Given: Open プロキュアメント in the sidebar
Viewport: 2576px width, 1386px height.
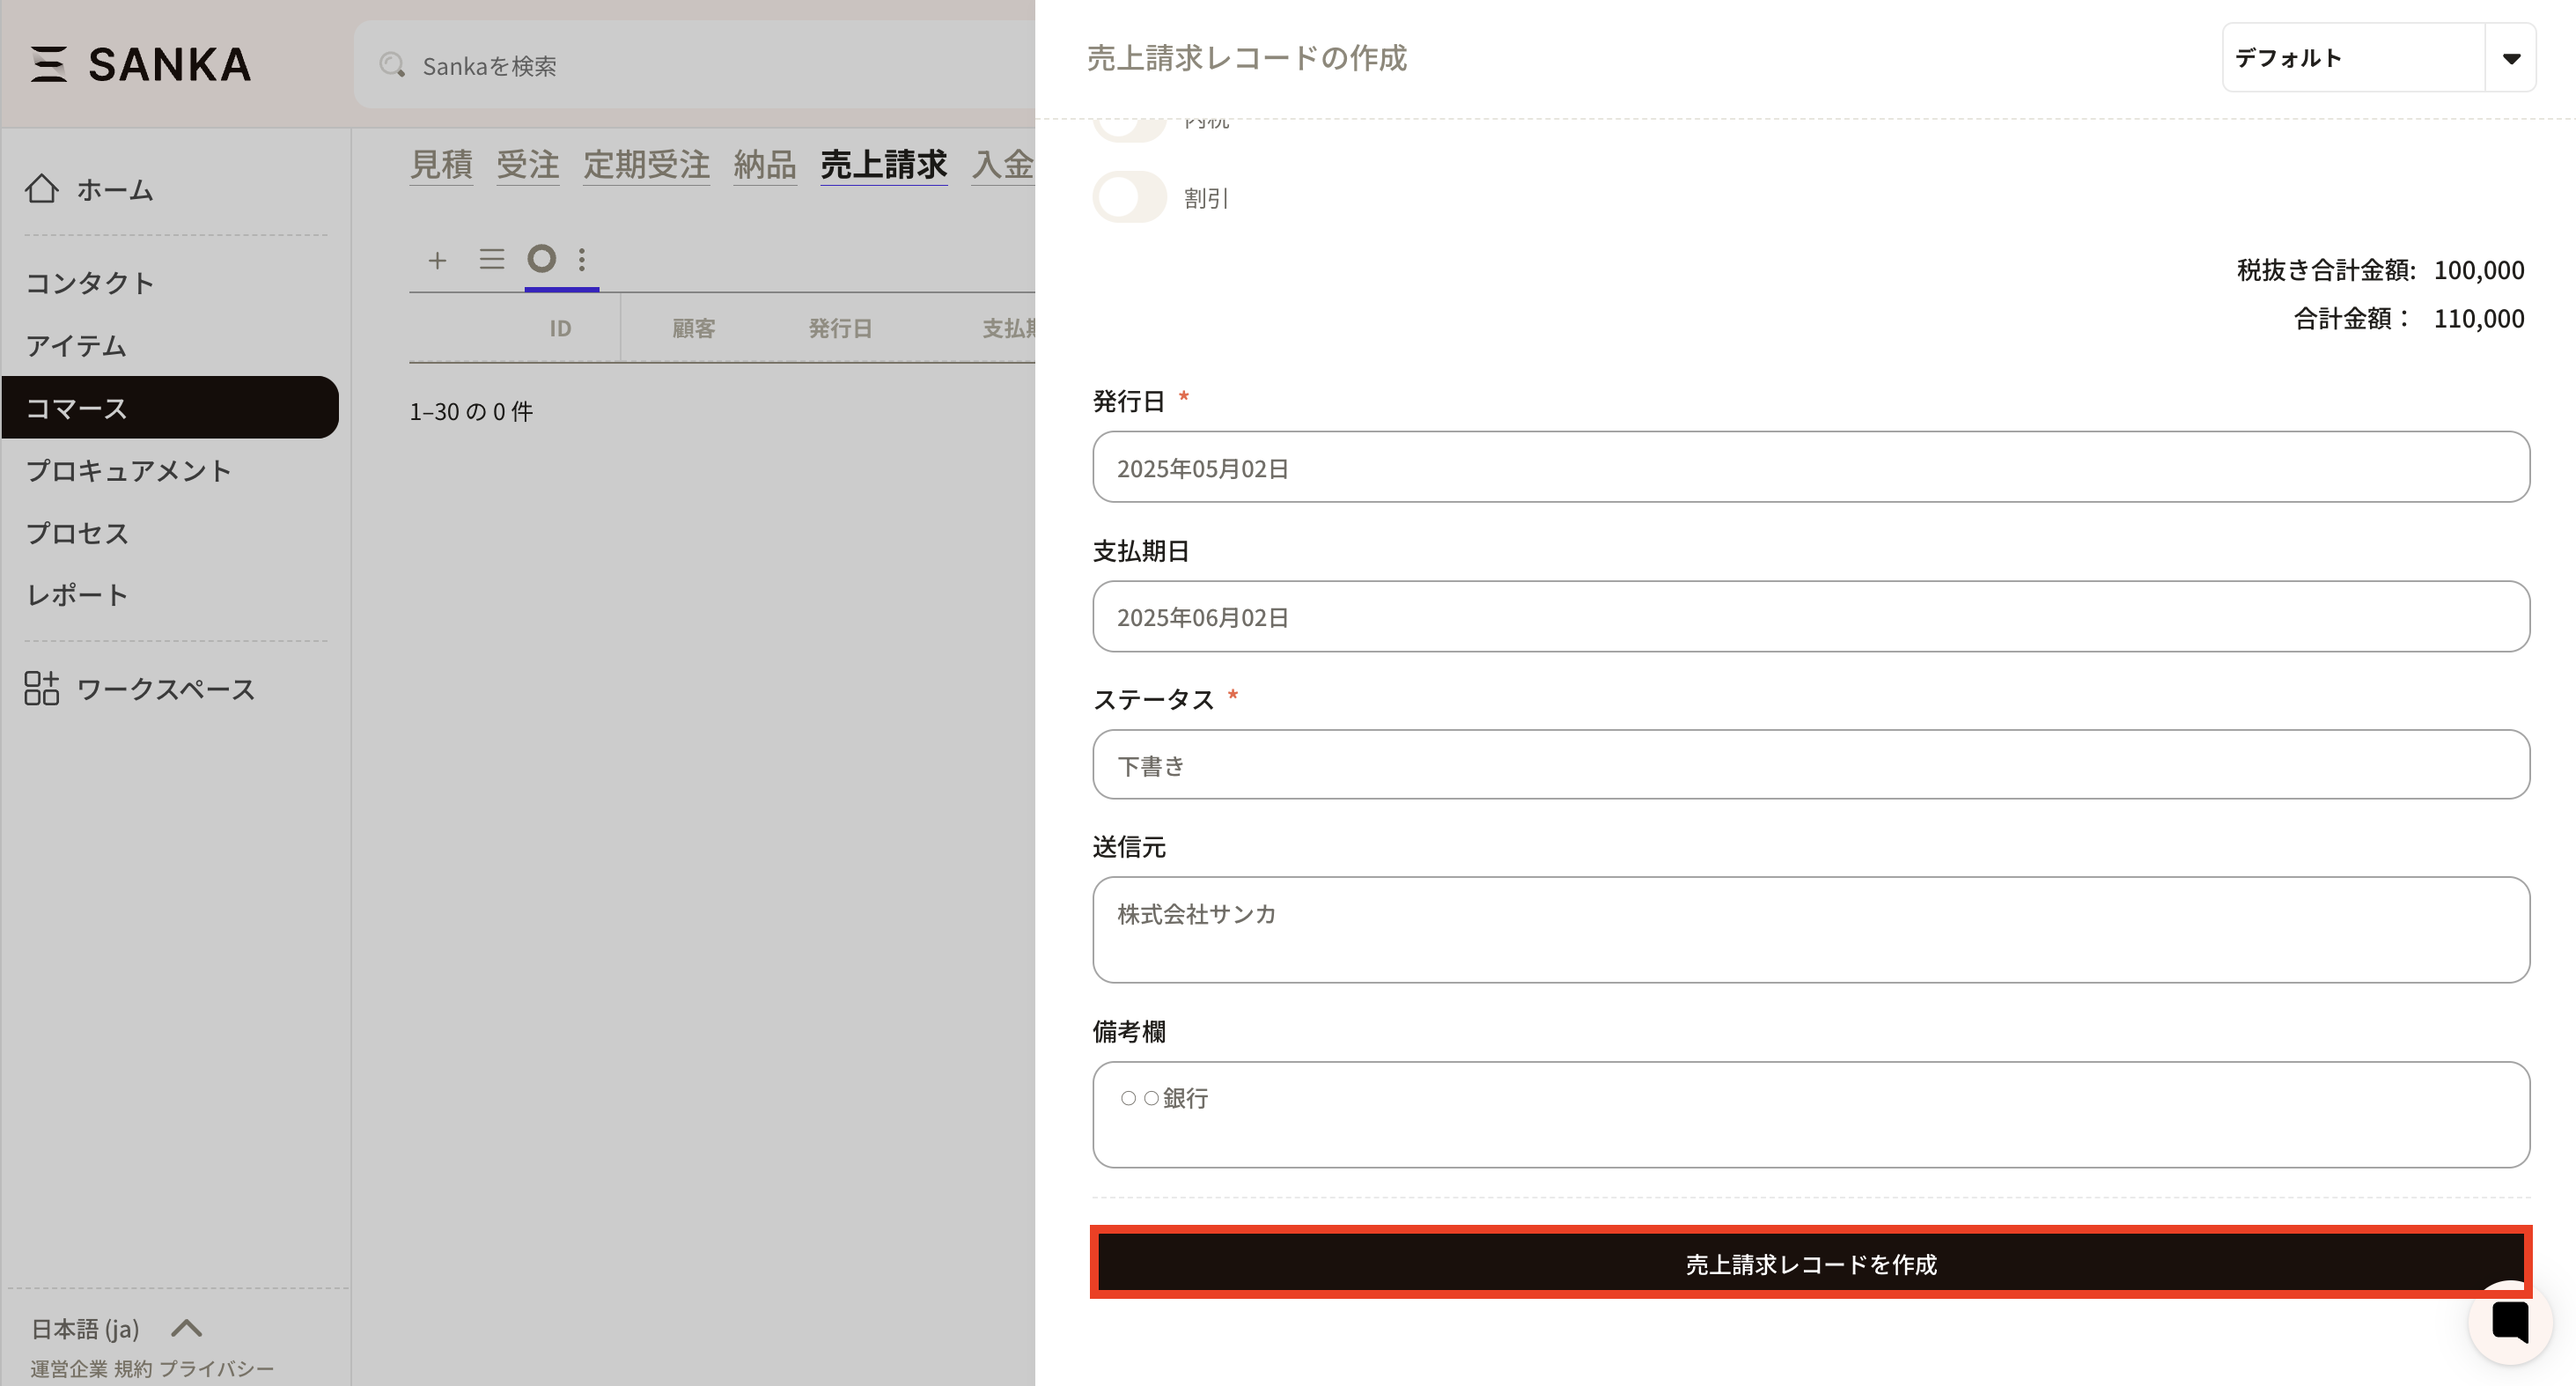Looking at the screenshot, I should tap(128, 470).
